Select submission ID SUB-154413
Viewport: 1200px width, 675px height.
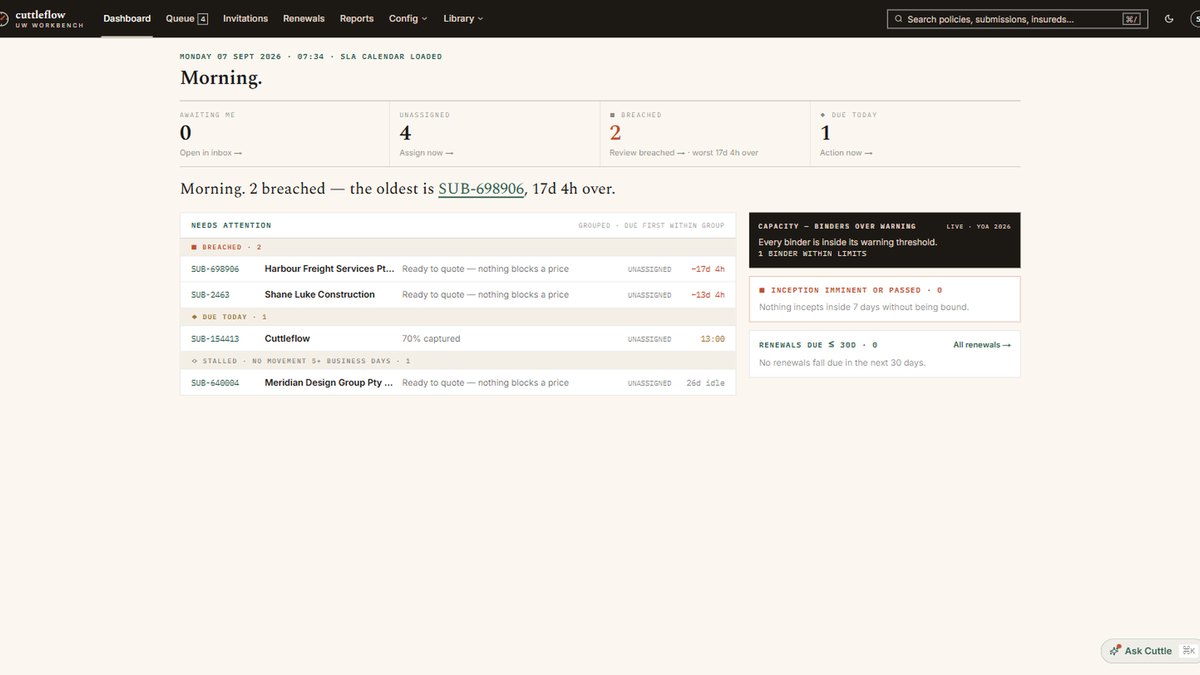tap(215, 339)
